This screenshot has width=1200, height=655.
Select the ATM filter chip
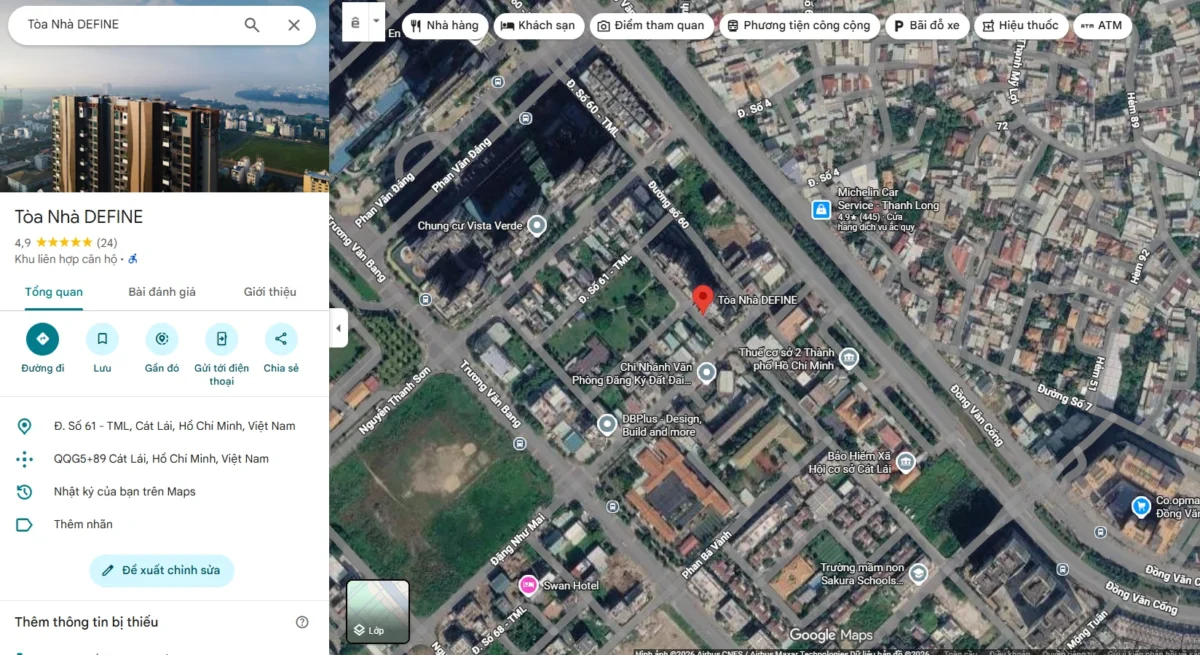coord(1102,26)
